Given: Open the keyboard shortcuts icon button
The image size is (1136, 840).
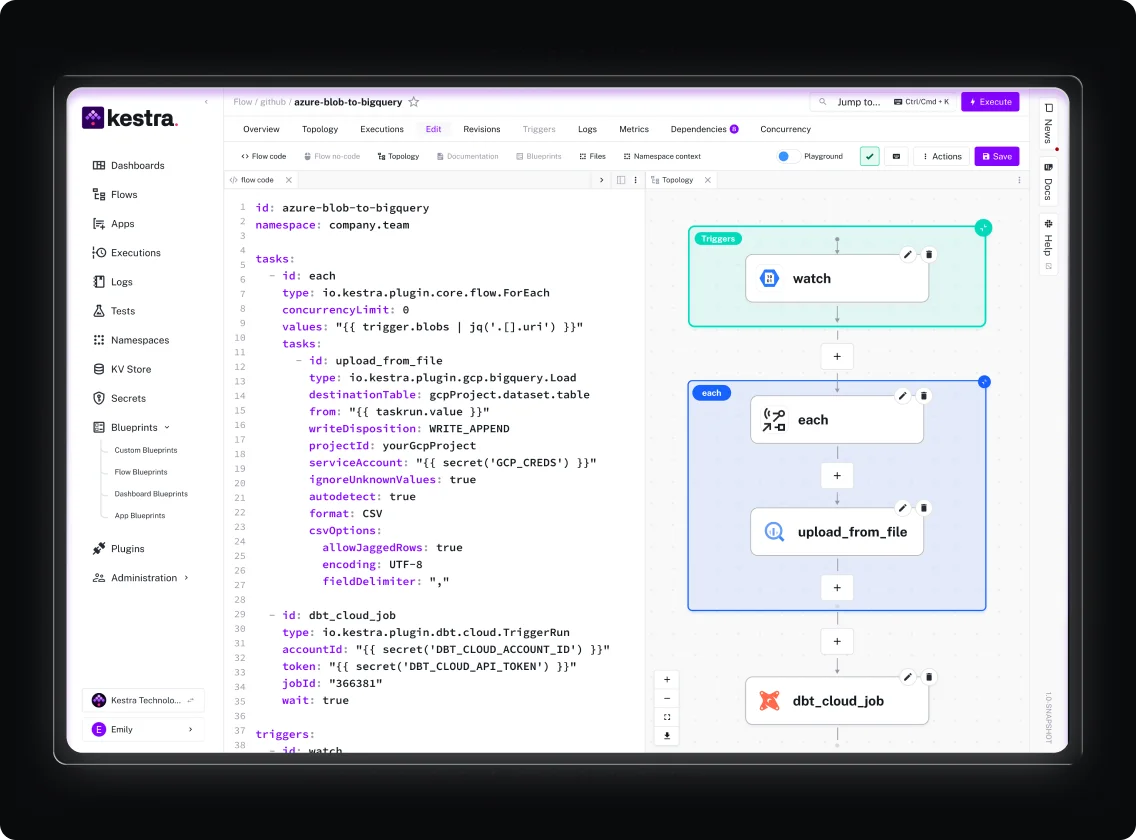Looking at the screenshot, I should tap(896, 156).
